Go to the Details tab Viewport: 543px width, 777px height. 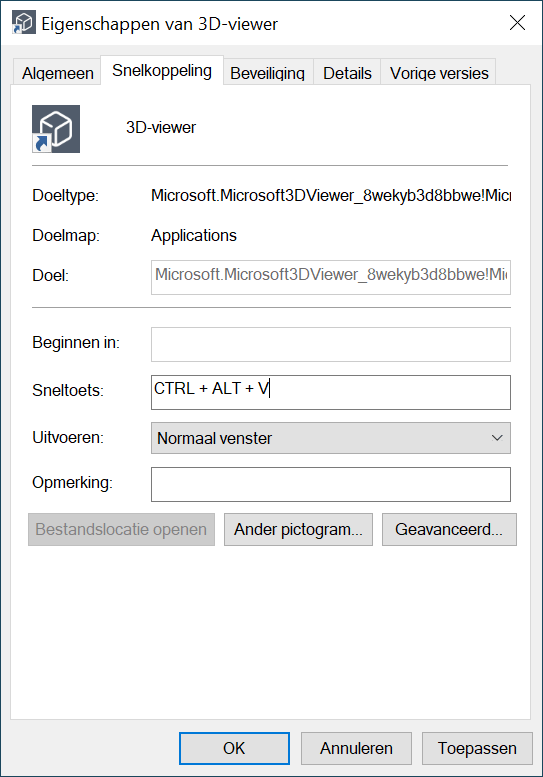click(347, 73)
